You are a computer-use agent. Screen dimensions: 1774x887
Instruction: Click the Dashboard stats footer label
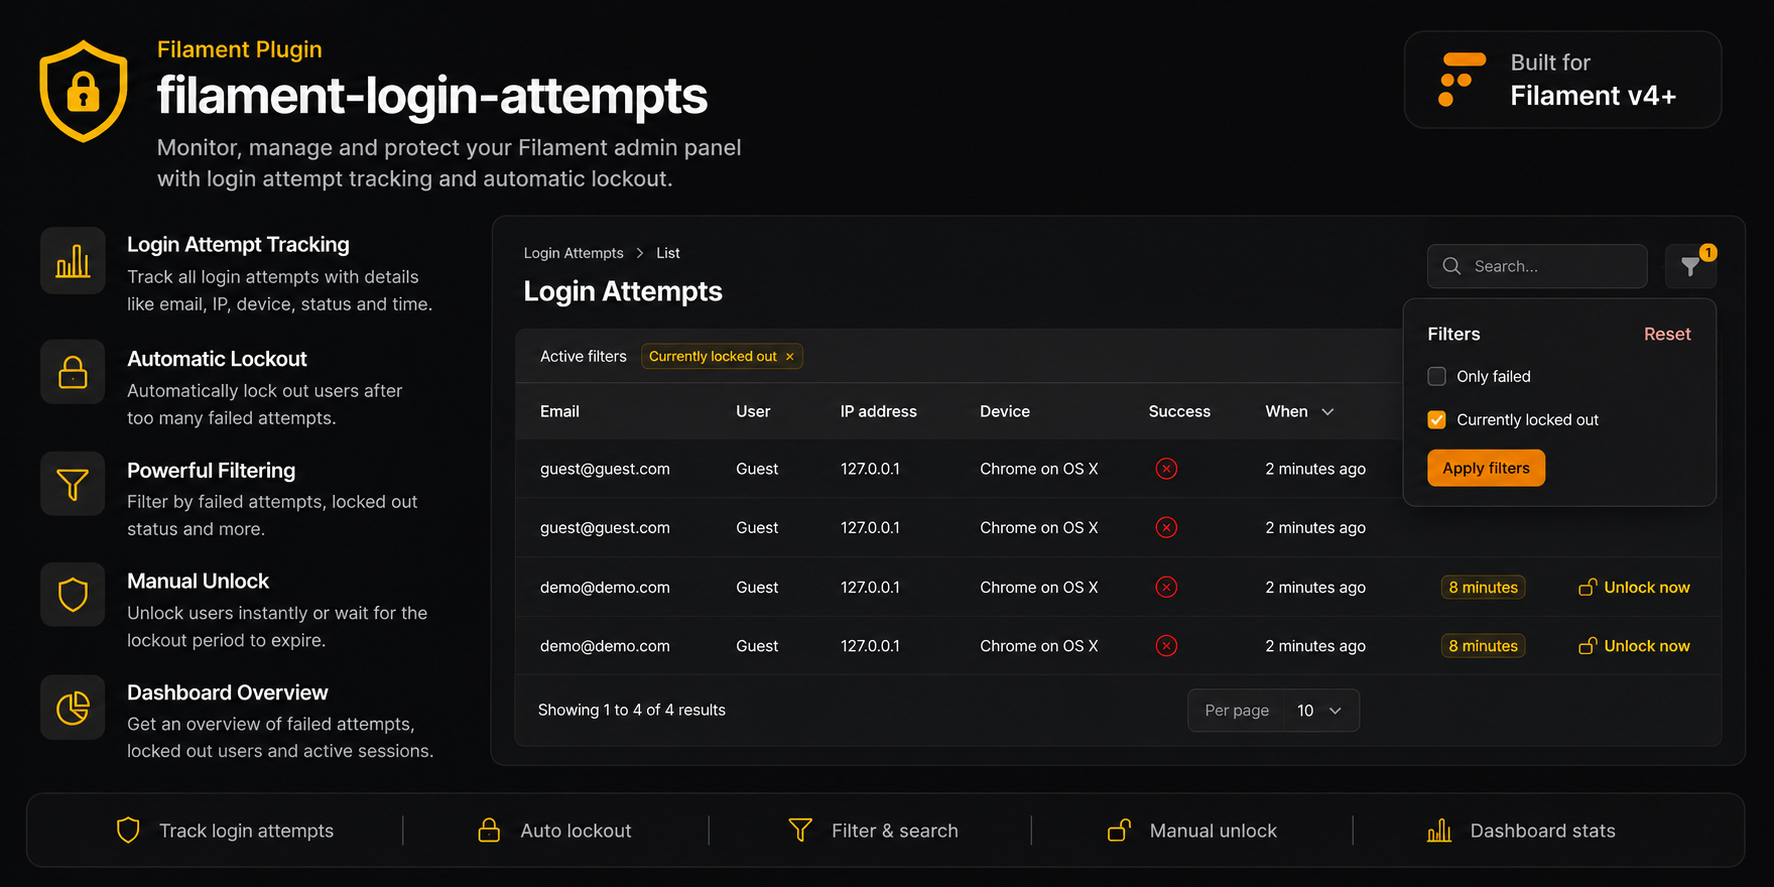(1543, 831)
